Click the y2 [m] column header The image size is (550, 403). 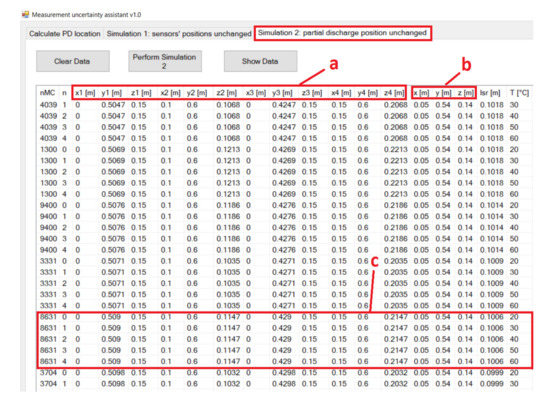[197, 93]
